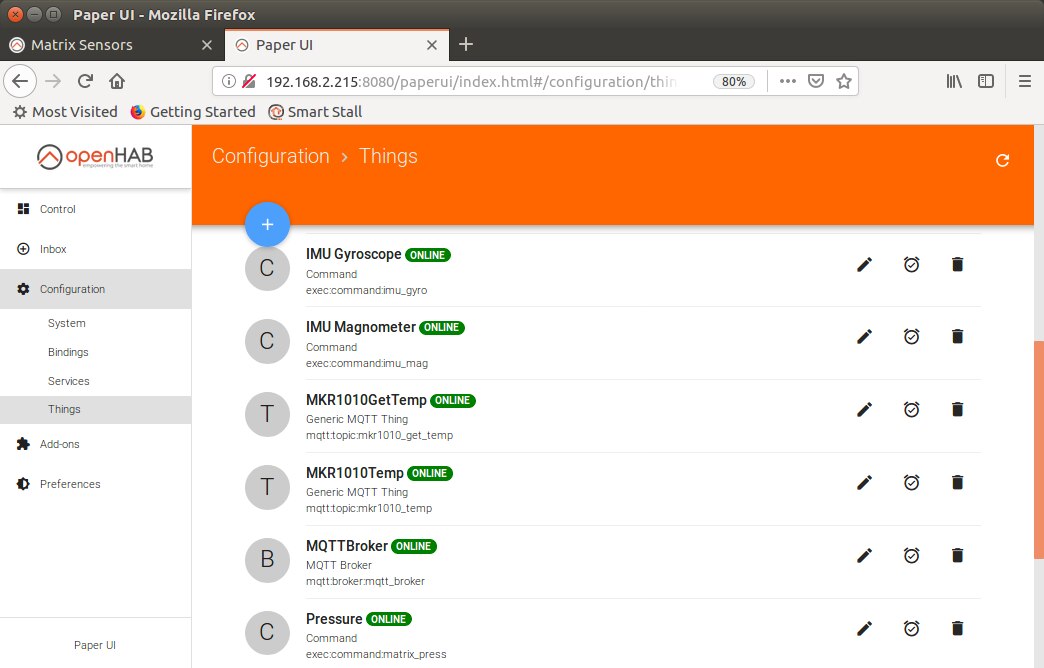Edit the MKR1010Temp thing

[x=864, y=482]
